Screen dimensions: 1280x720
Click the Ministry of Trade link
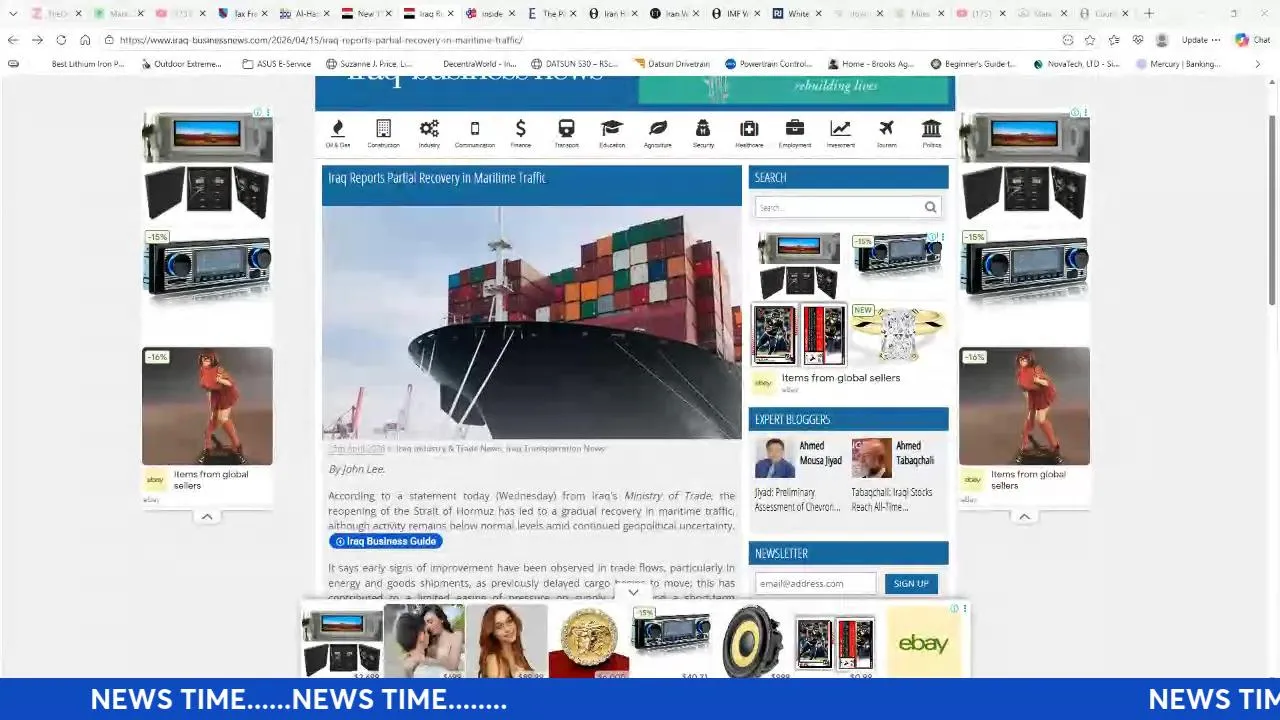click(667, 496)
